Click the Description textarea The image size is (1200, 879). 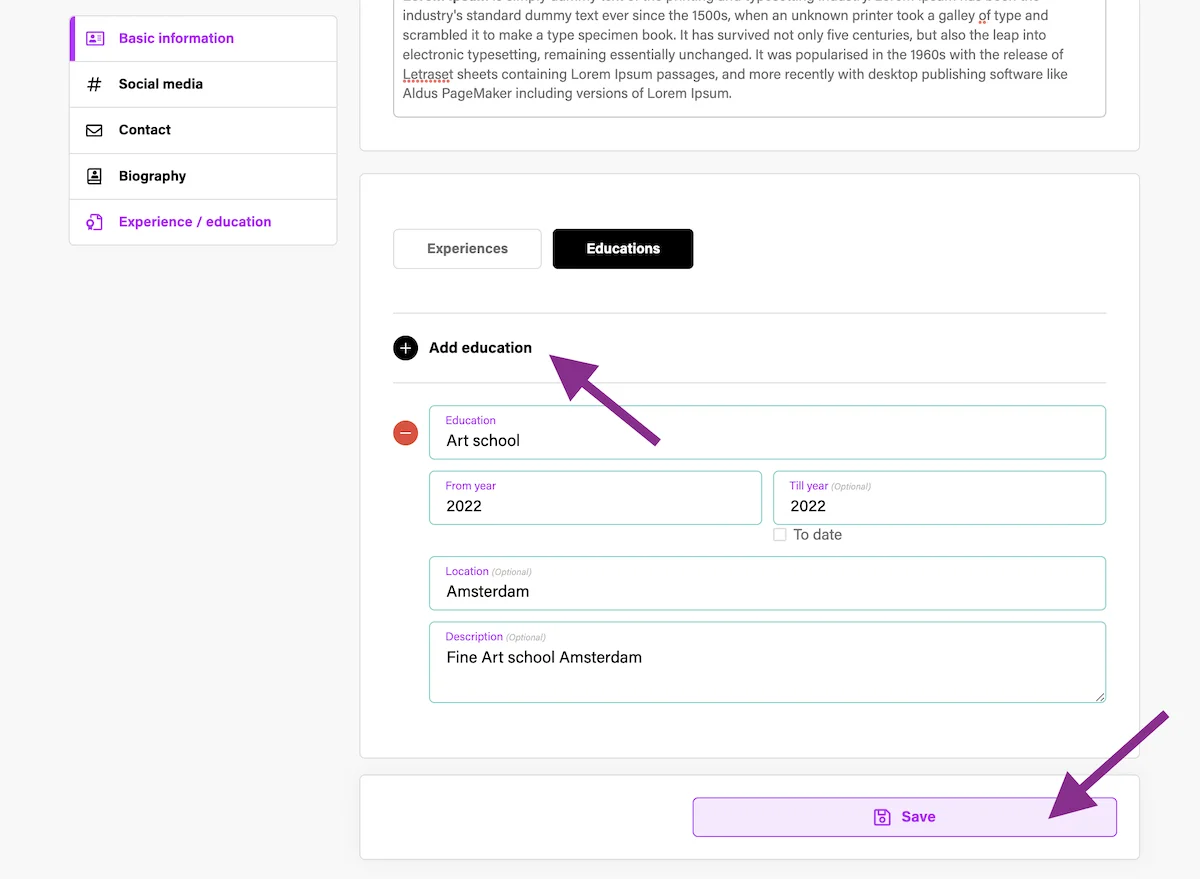[767, 662]
